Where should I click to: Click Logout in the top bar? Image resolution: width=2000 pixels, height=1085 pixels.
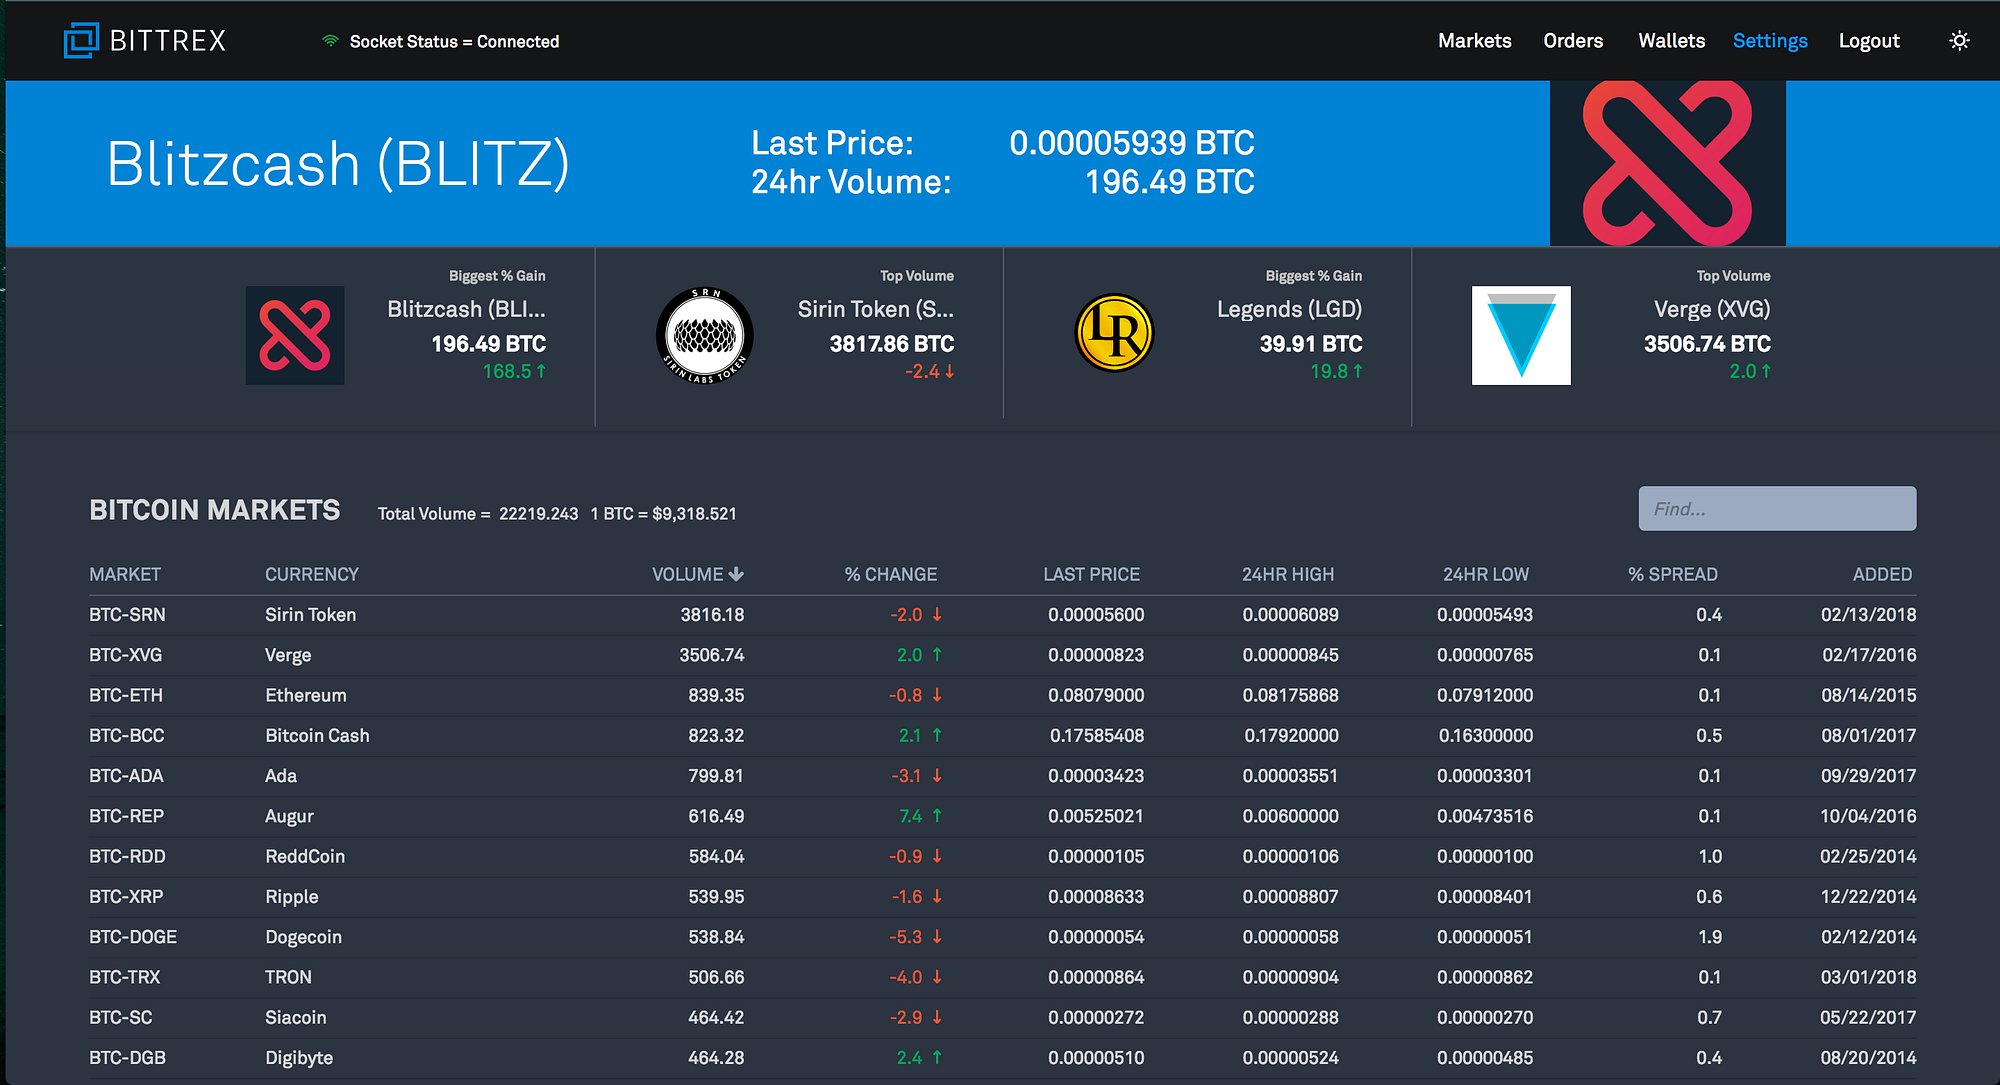point(1869,41)
